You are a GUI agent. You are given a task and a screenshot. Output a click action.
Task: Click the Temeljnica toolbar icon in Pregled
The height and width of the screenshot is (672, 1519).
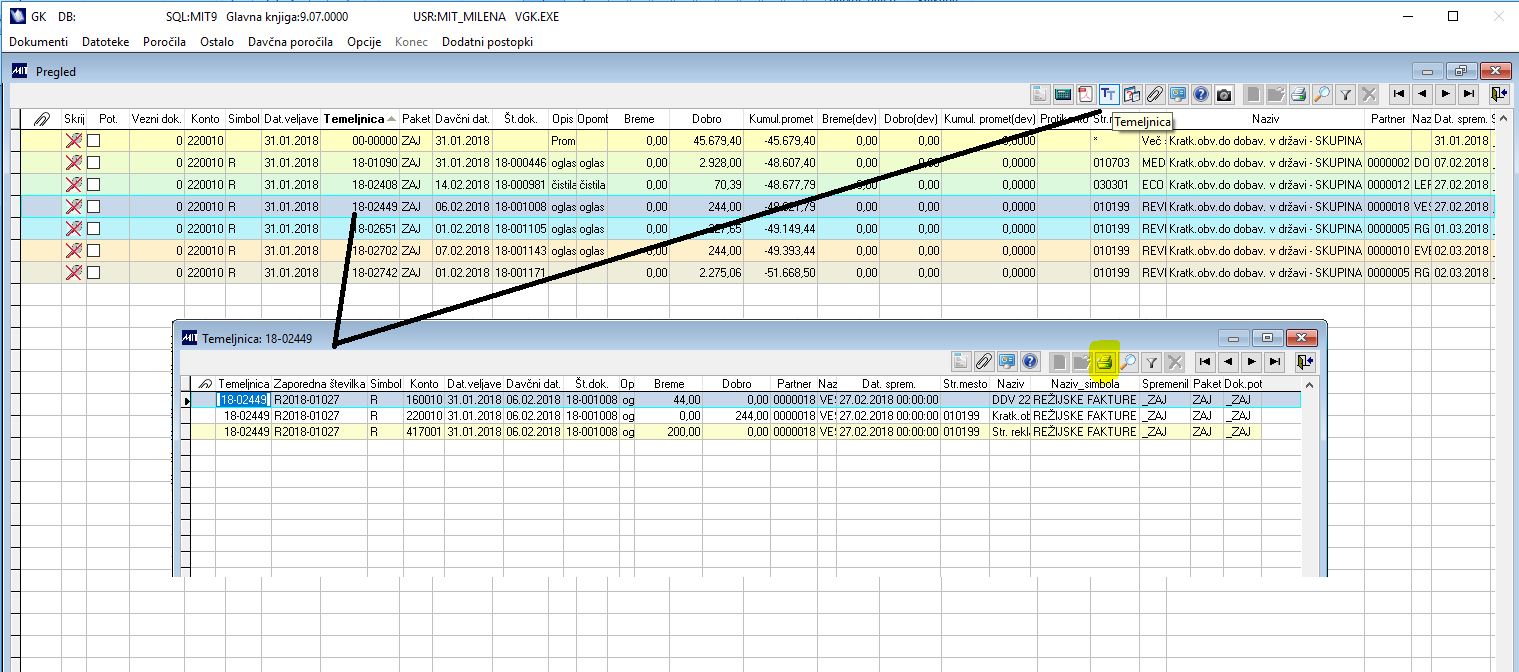[x=1109, y=95]
